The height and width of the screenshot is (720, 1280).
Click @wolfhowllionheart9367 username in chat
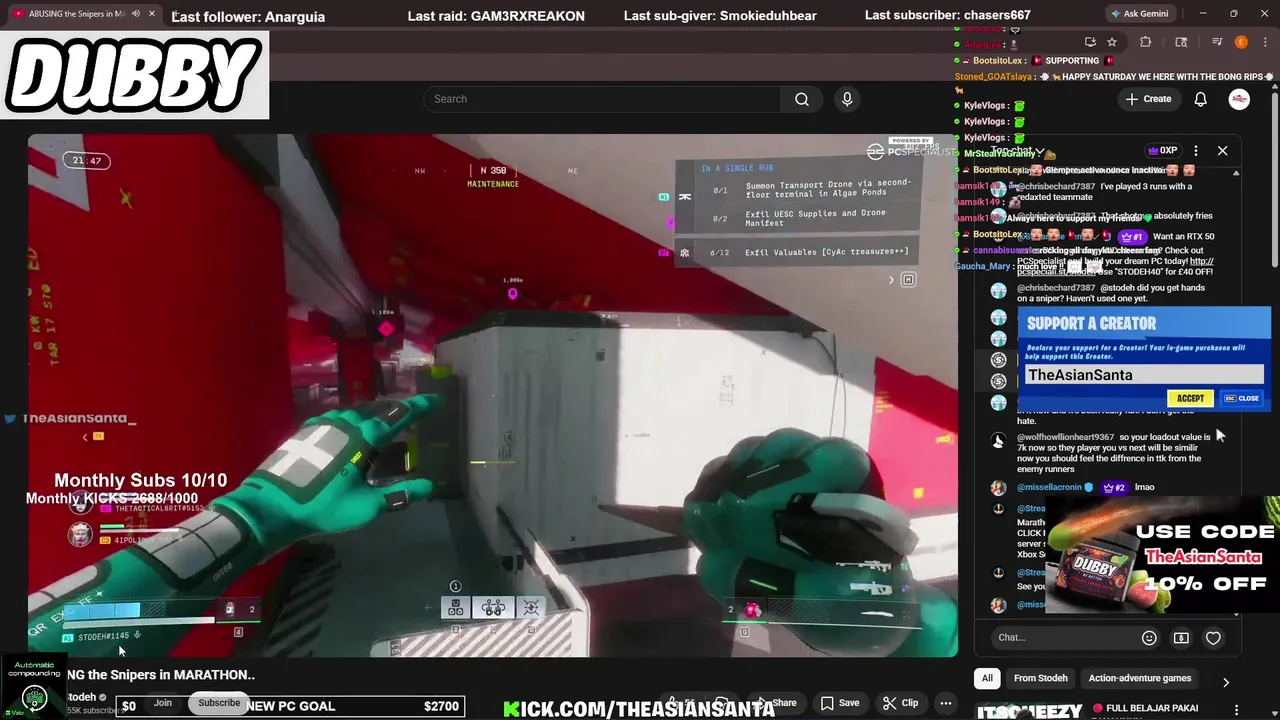[x=1065, y=437]
